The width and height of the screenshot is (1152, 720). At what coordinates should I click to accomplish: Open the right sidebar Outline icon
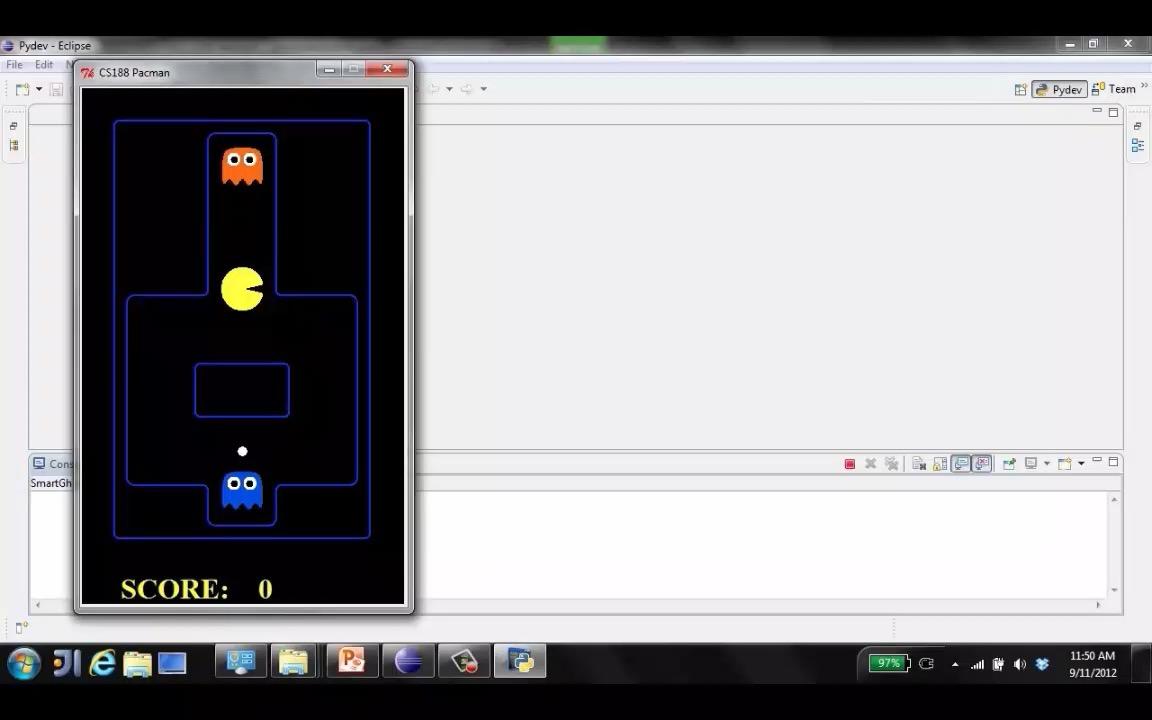(x=1137, y=145)
